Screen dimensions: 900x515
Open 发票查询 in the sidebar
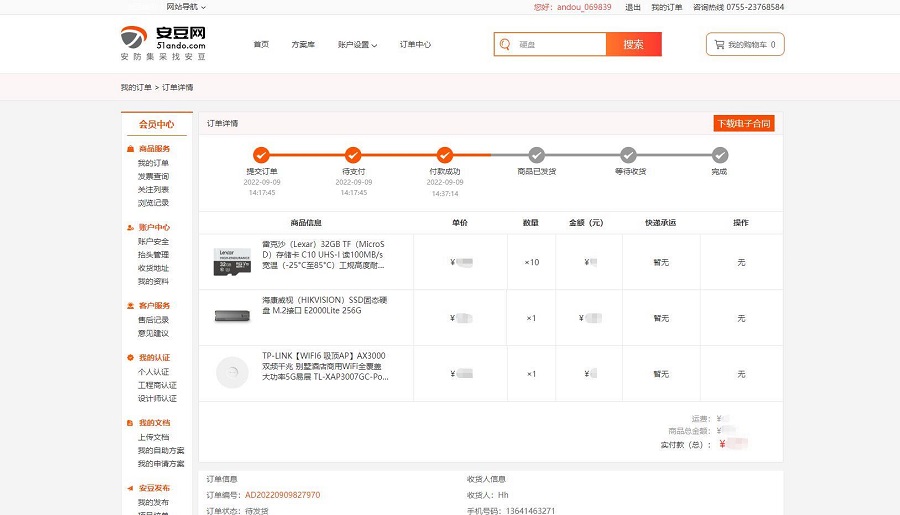click(153, 176)
